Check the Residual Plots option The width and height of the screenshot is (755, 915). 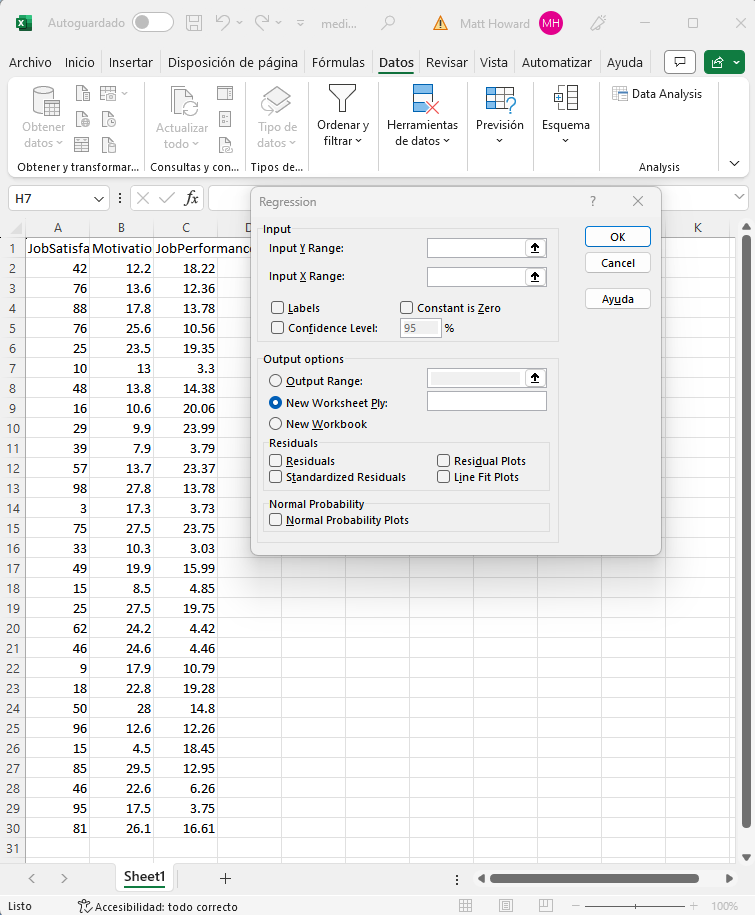(x=444, y=461)
